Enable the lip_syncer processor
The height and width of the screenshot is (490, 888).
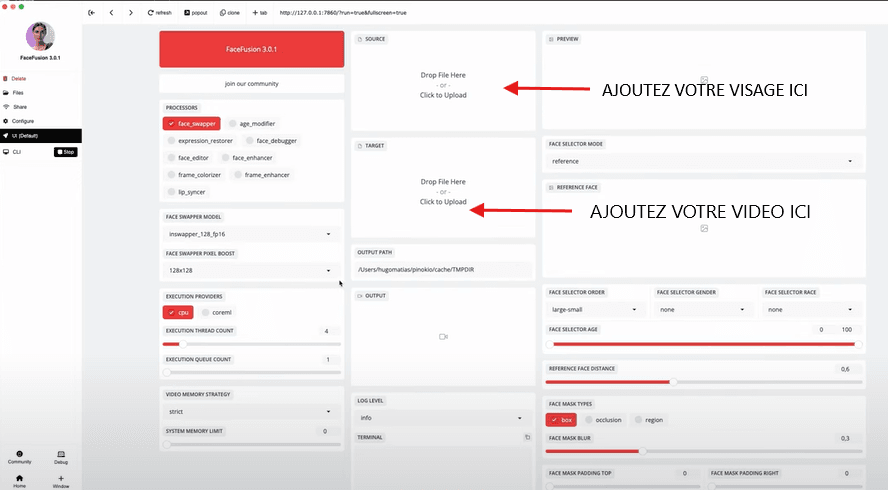[x=186, y=191]
